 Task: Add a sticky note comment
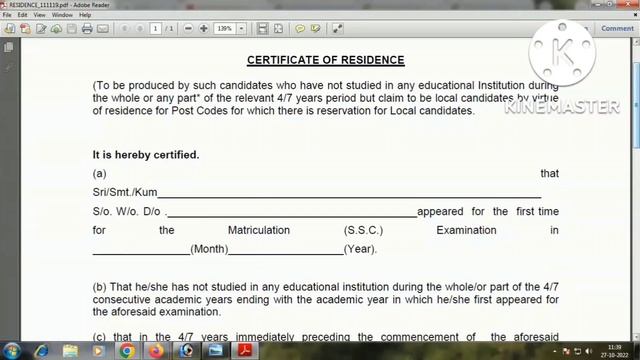click(300, 29)
